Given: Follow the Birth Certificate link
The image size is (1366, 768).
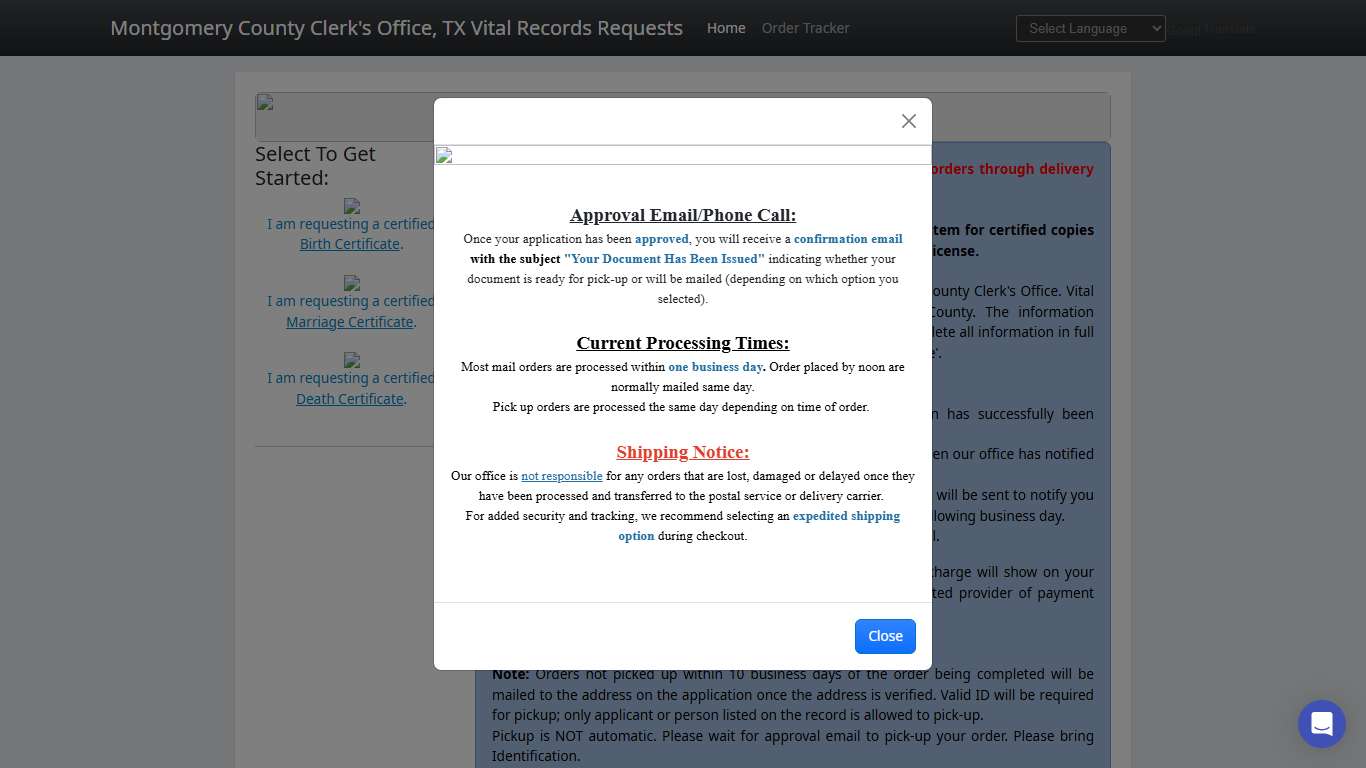Looking at the screenshot, I should click(x=349, y=243).
